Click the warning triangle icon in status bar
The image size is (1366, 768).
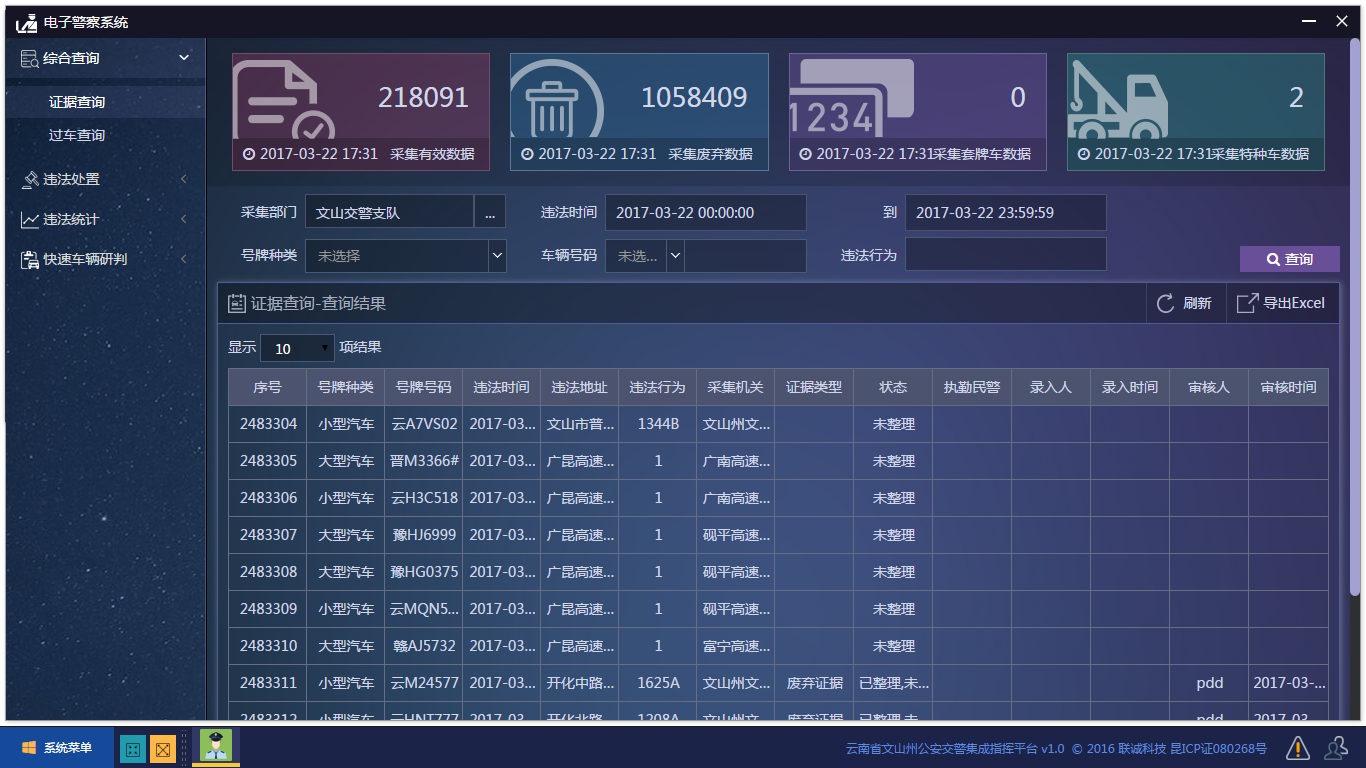coord(1297,747)
